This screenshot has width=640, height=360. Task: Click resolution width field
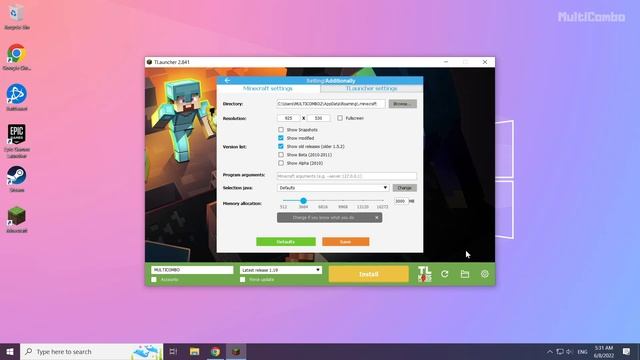(x=289, y=118)
